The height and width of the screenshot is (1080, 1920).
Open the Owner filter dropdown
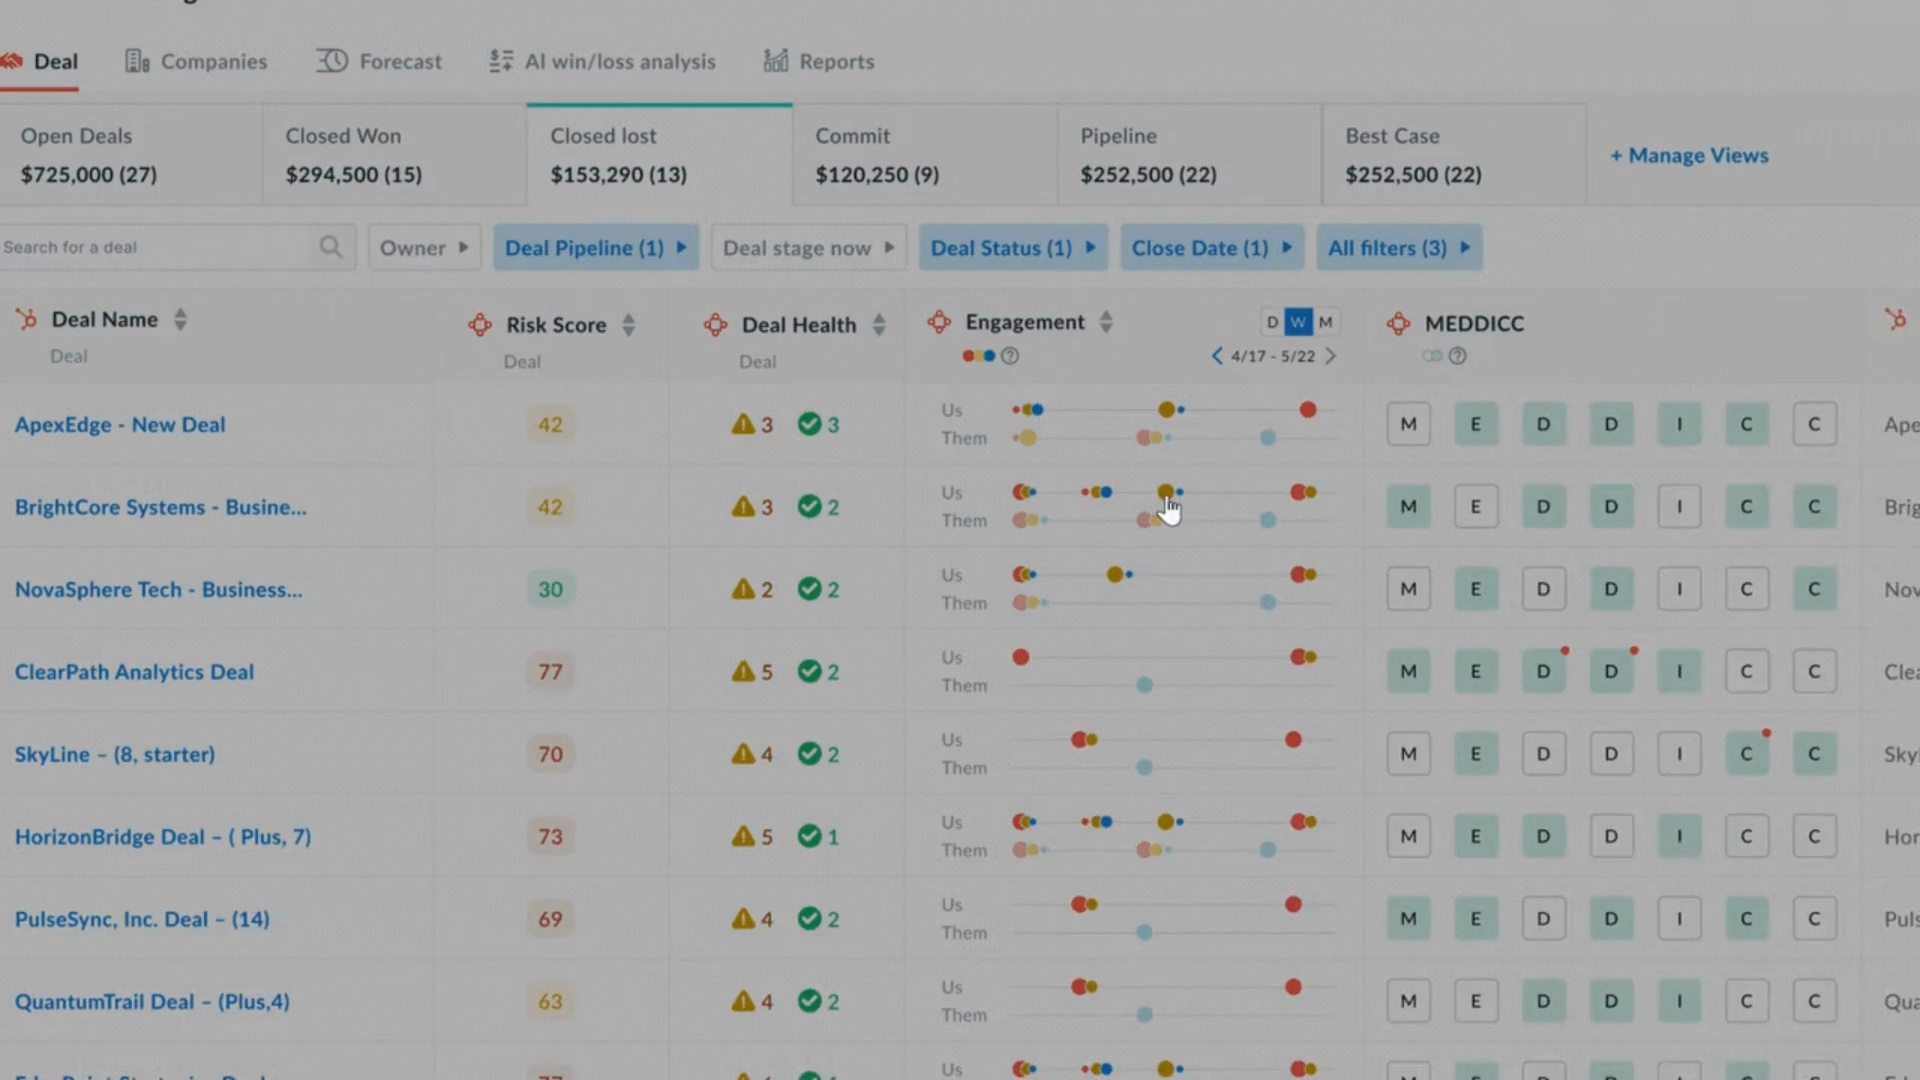[424, 248]
